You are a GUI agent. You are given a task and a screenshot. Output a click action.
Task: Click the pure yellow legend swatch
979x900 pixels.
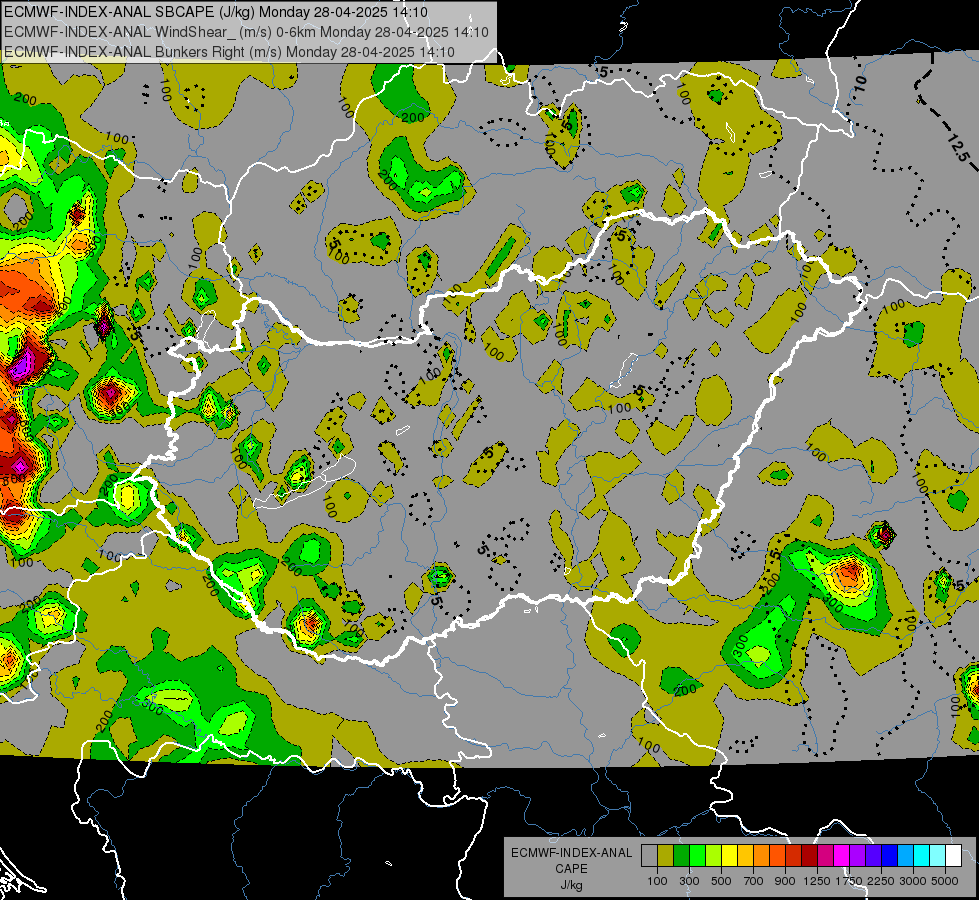tap(729, 856)
